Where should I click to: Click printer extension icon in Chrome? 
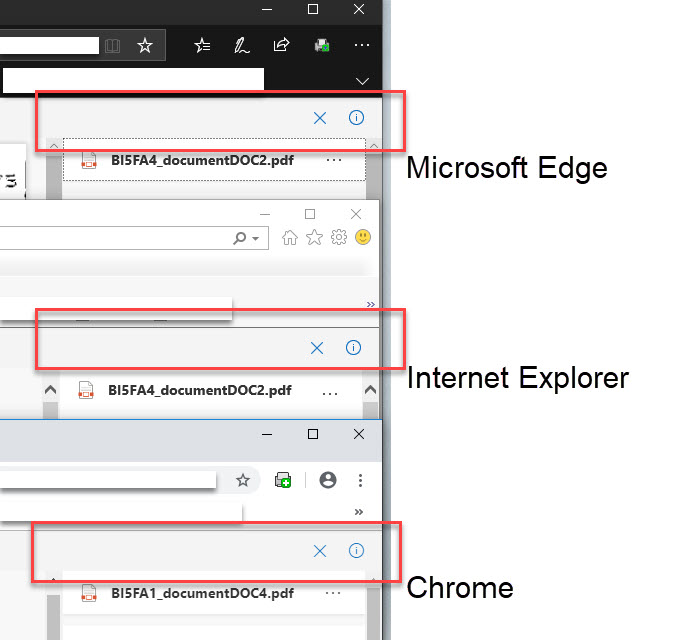tap(283, 480)
